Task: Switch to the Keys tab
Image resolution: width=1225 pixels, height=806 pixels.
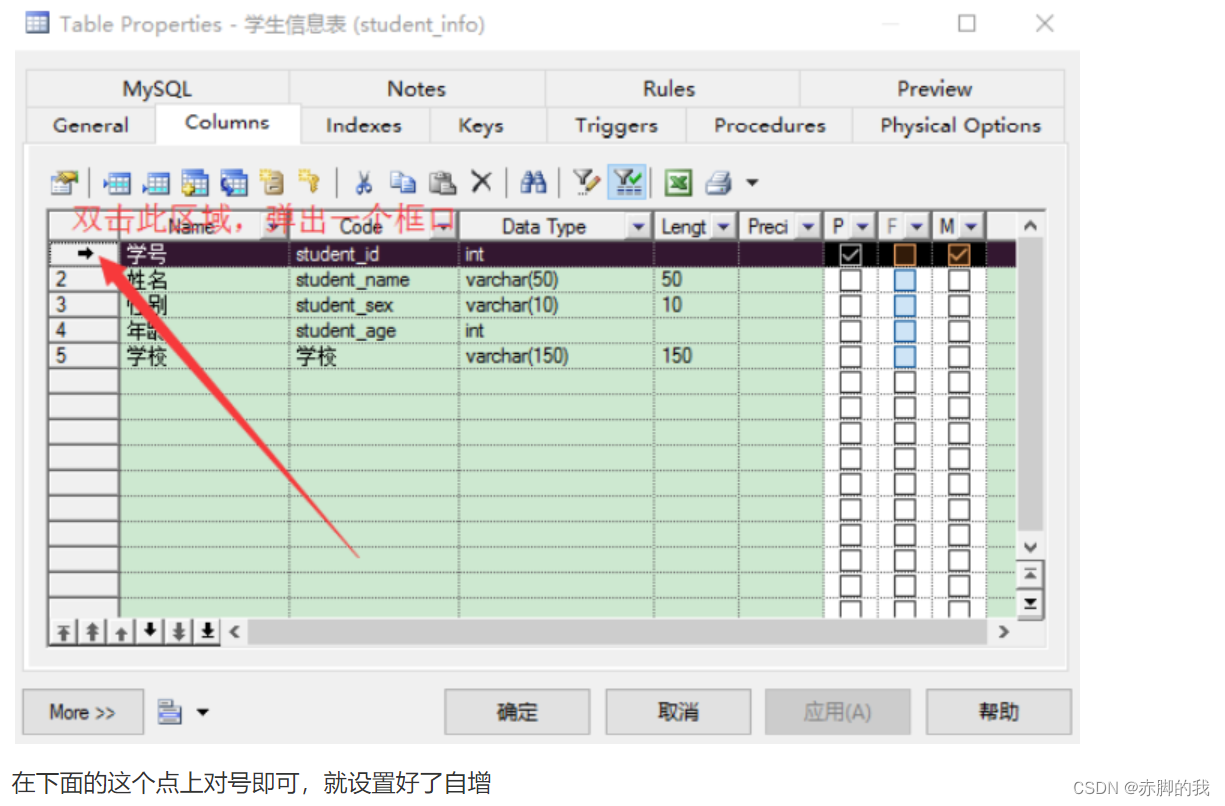Action: pos(481,126)
